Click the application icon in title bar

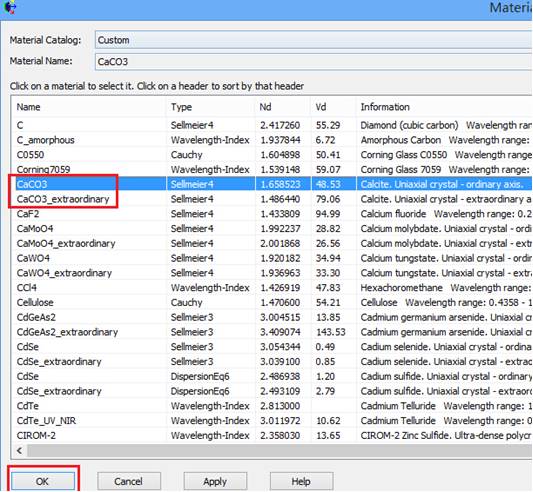click(x=10, y=7)
